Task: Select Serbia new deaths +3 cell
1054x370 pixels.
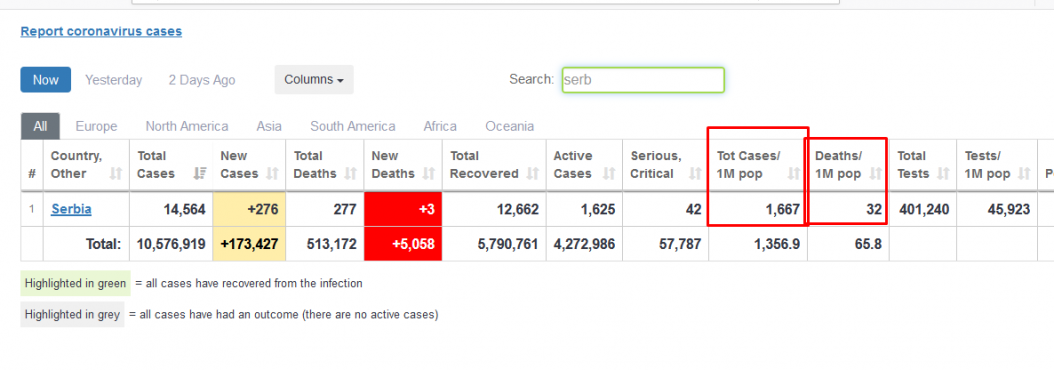Action: [403, 209]
